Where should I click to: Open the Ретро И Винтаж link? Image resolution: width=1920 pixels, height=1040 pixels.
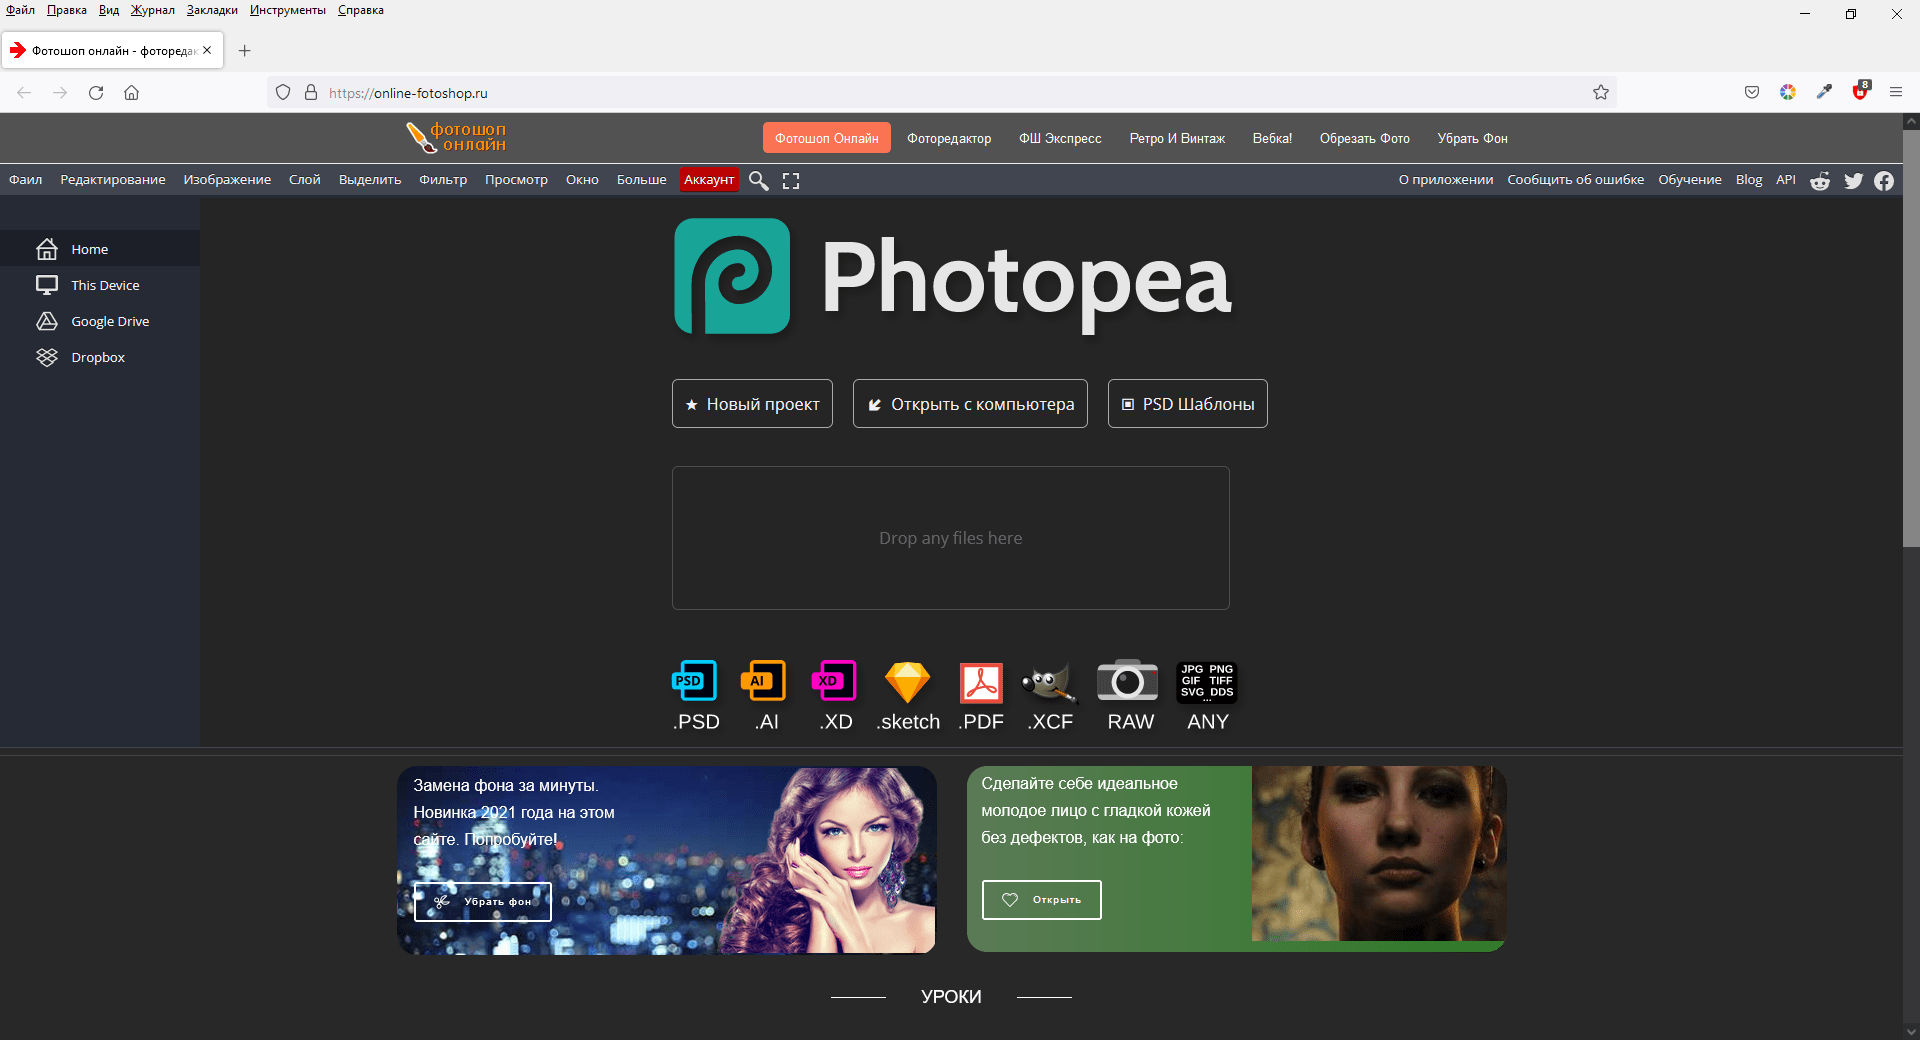coord(1177,138)
